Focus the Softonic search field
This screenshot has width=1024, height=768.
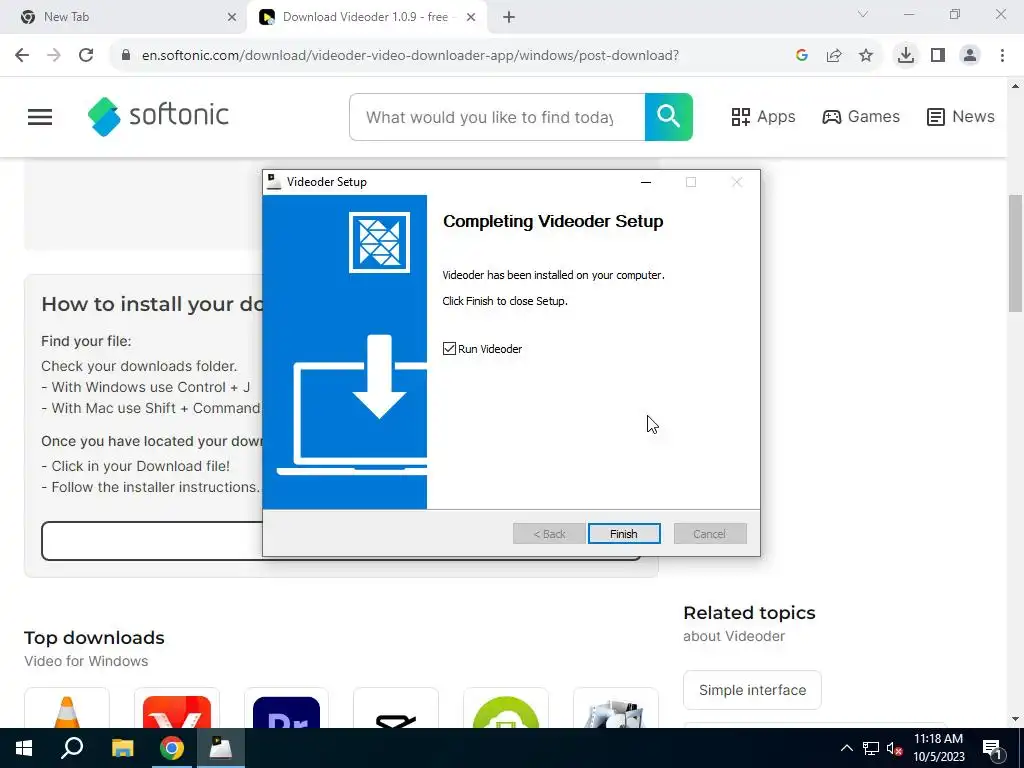(497, 117)
